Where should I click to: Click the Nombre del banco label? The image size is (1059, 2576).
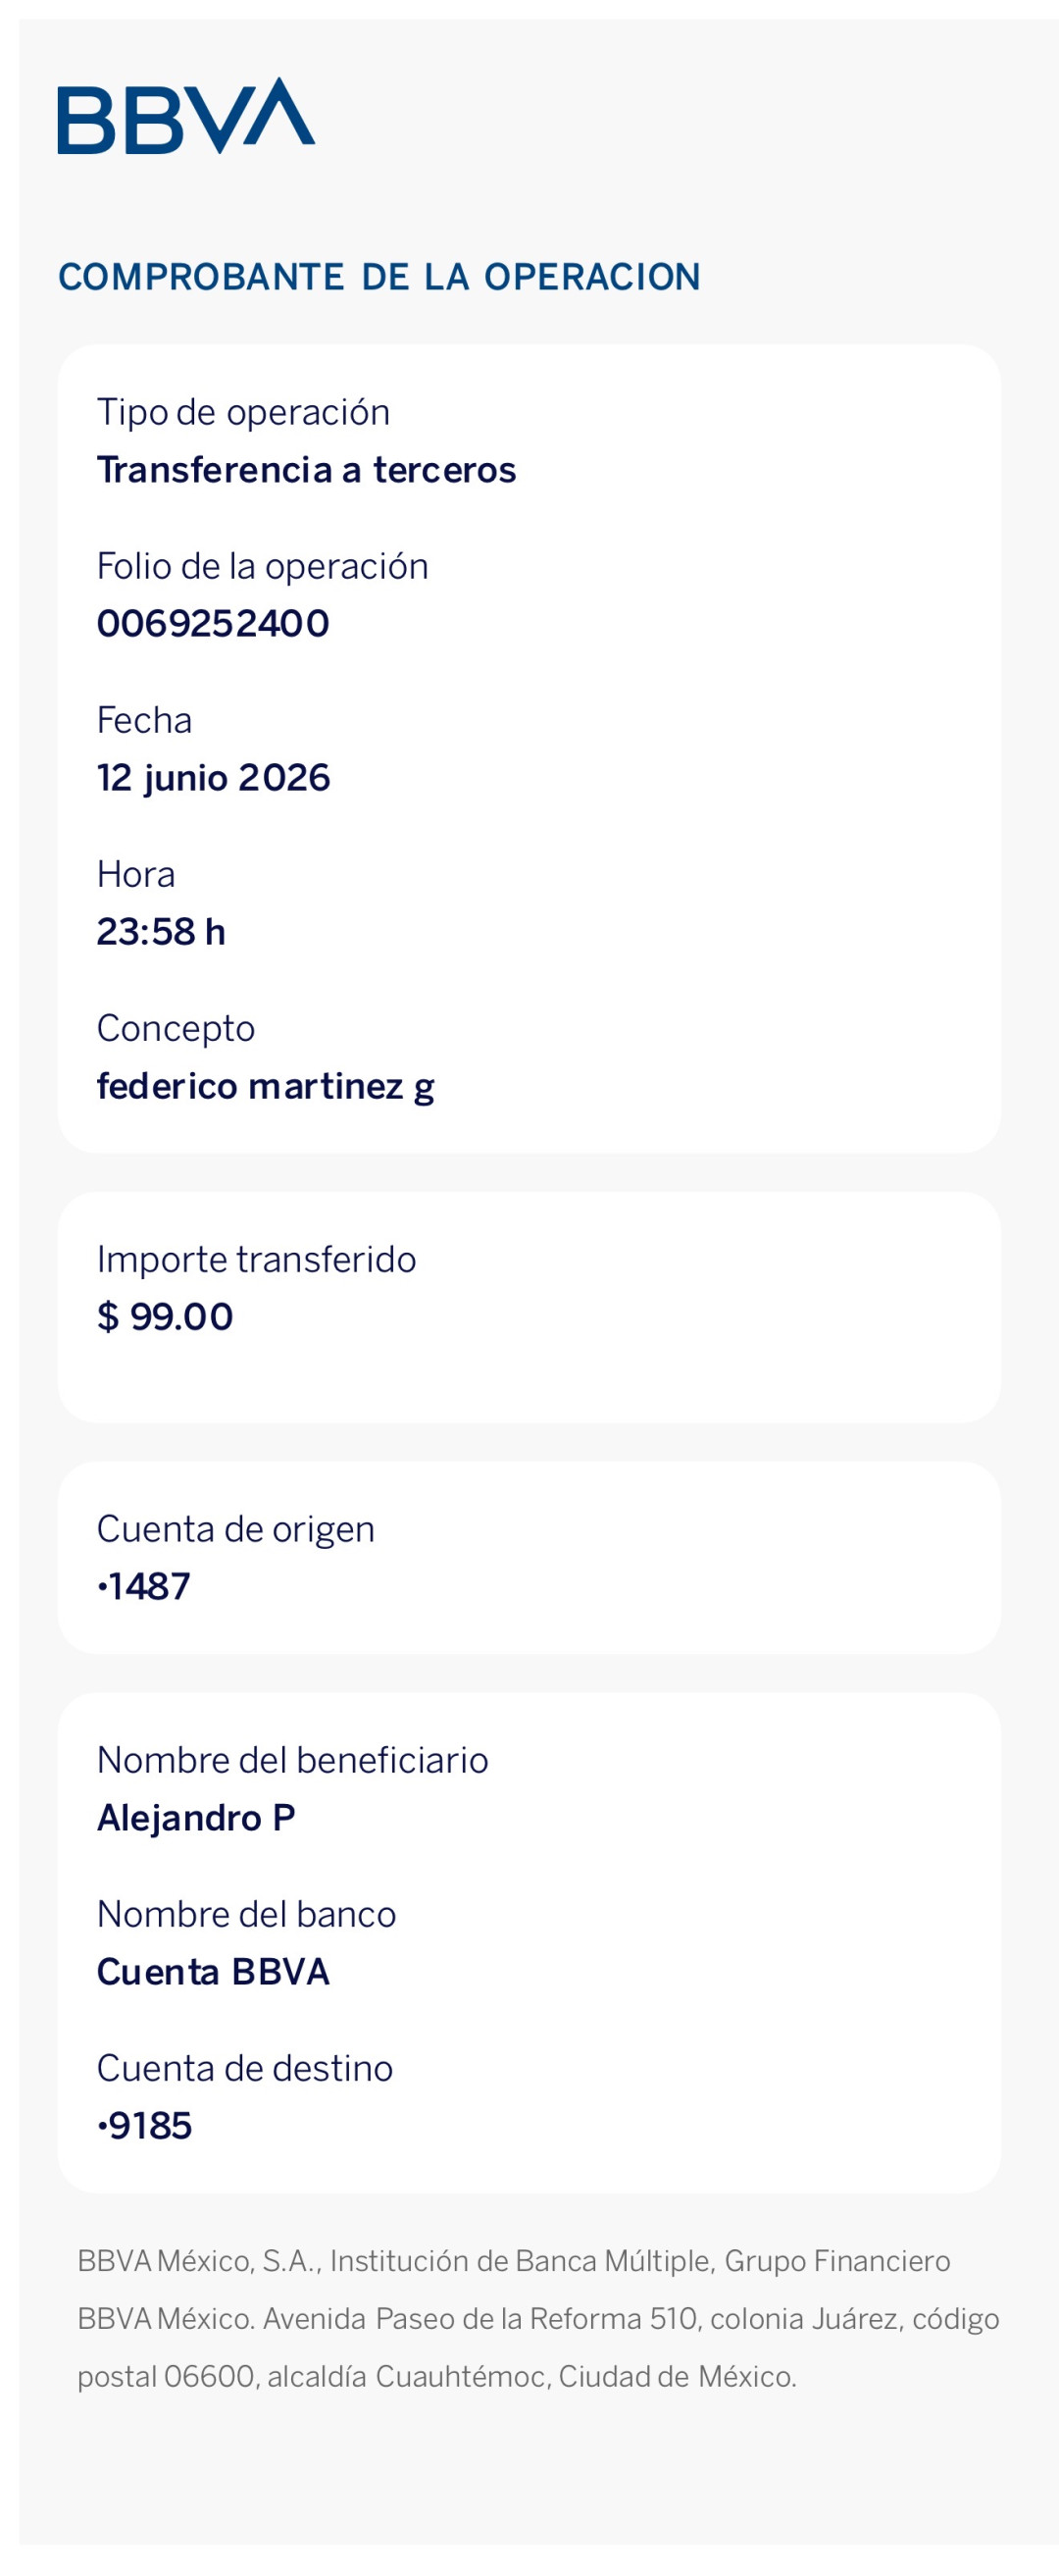(246, 1914)
